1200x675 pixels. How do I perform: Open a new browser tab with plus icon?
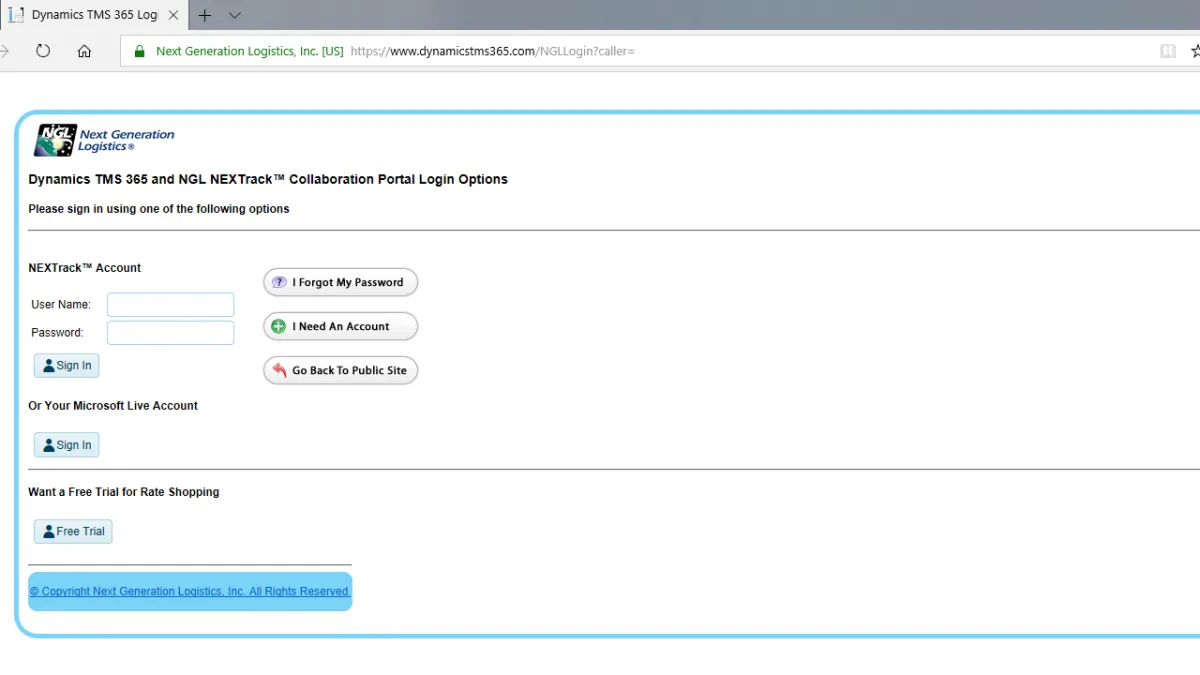205,15
